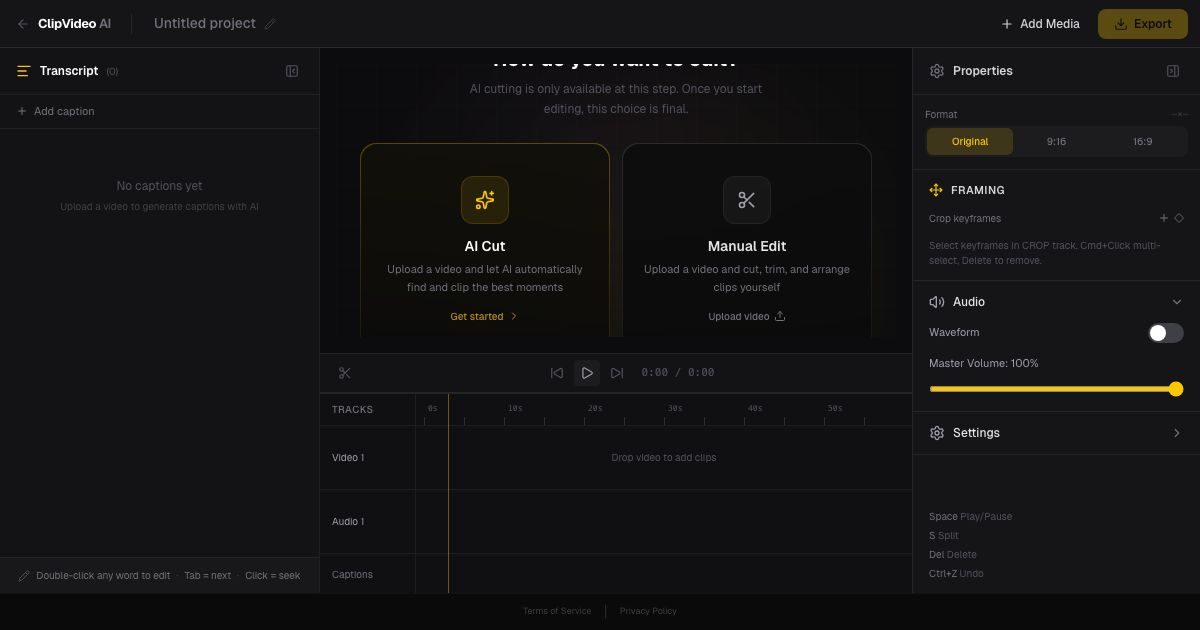Viewport: 1200px width, 630px height.
Task: Click the Manual Edit card title
Action: [x=747, y=246]
